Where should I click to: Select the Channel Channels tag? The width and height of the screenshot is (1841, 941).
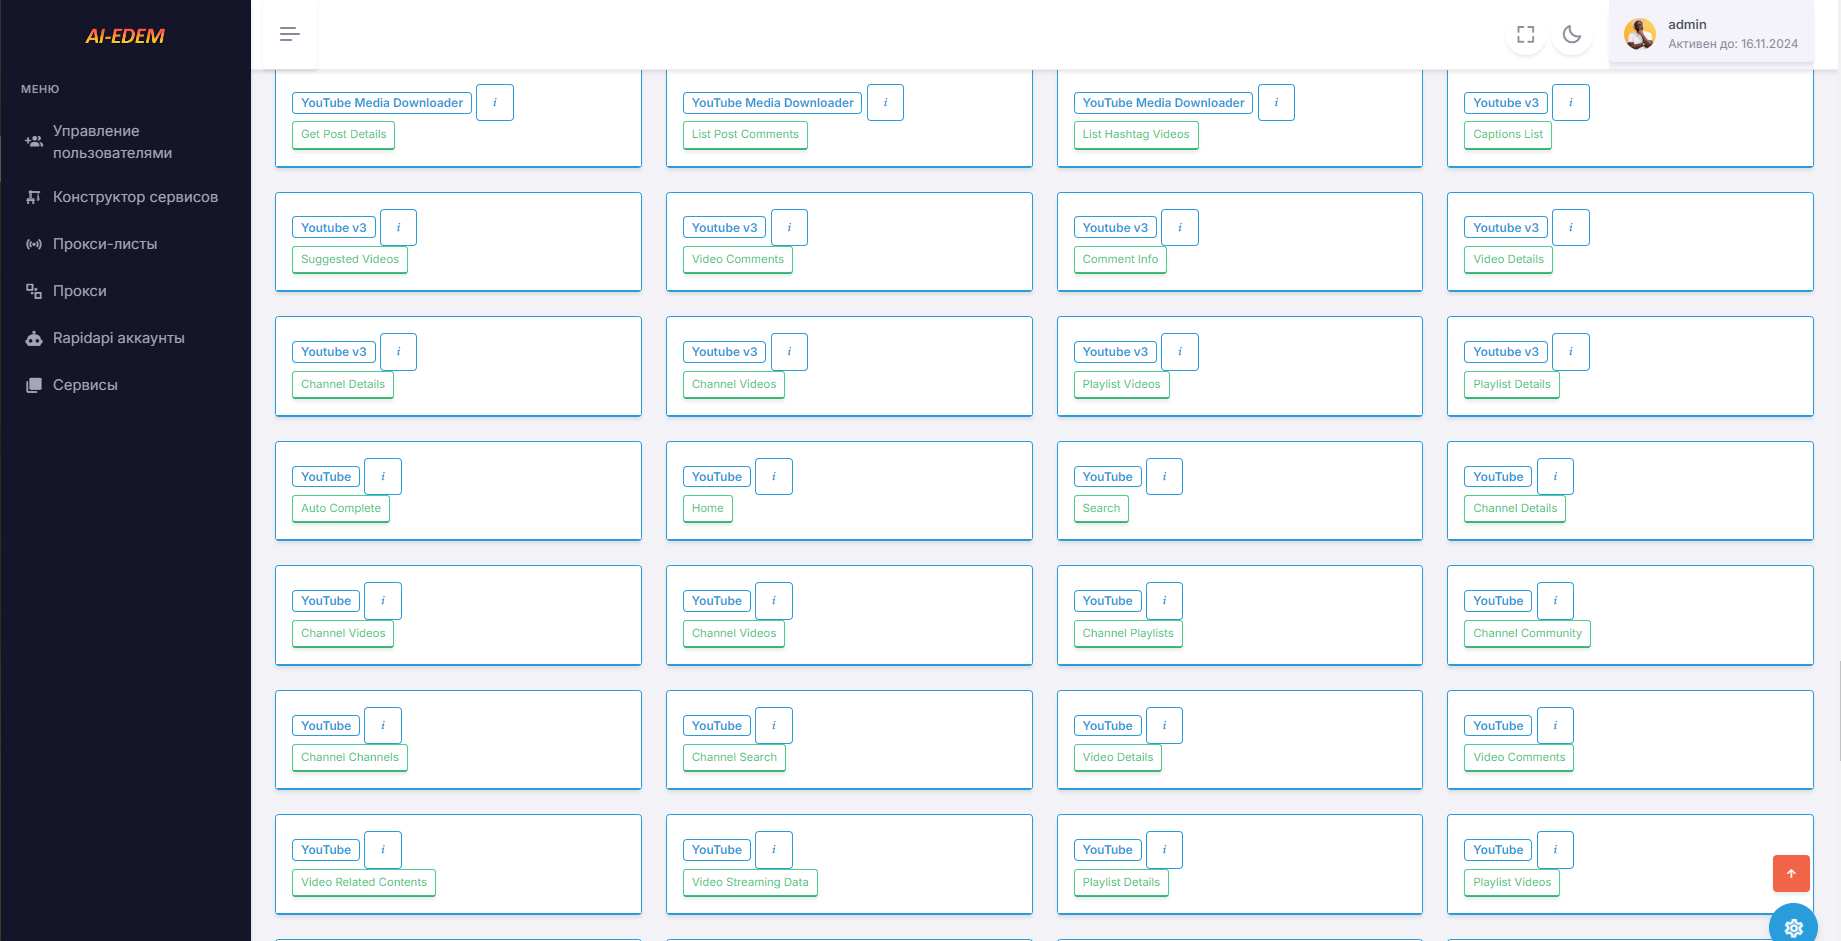[x=350, y=758]
